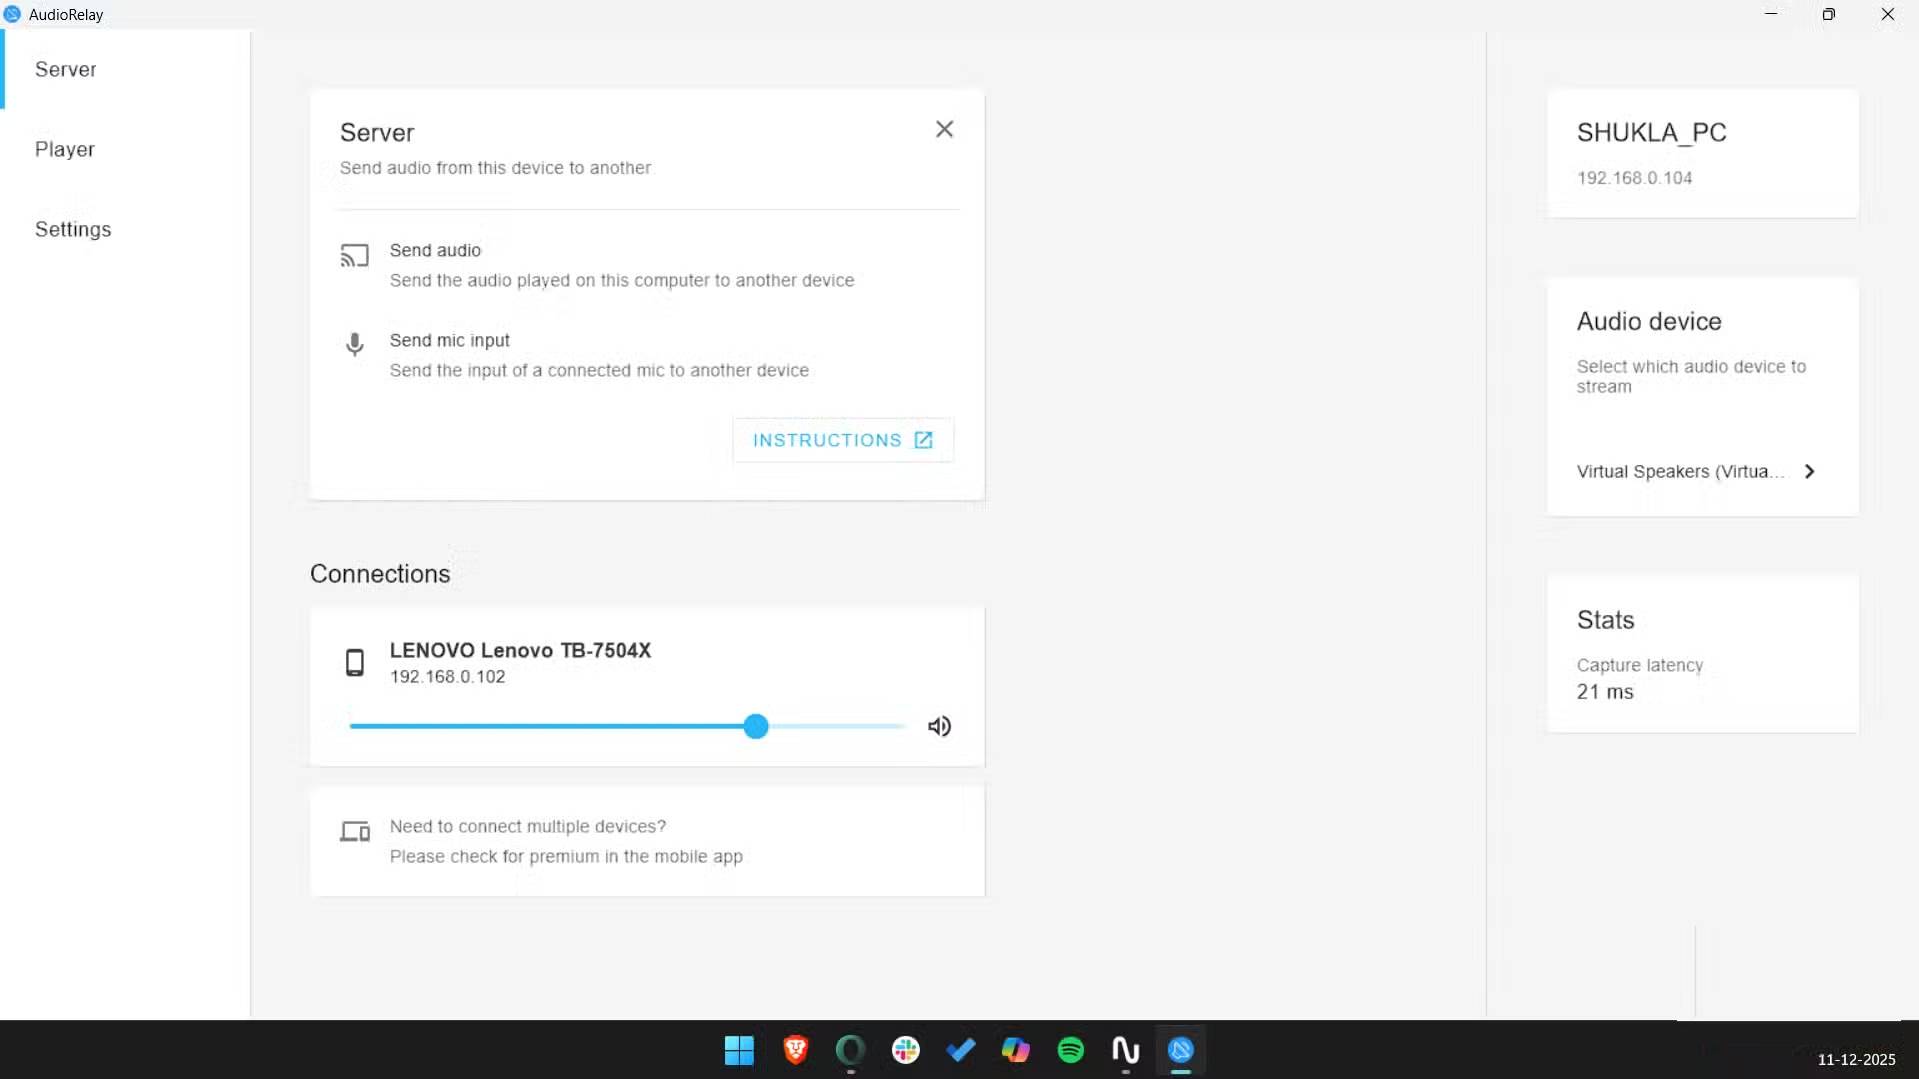Select Send audio to another device
The height and width of the screenshot is (1079, 1919).
[436, 250]
